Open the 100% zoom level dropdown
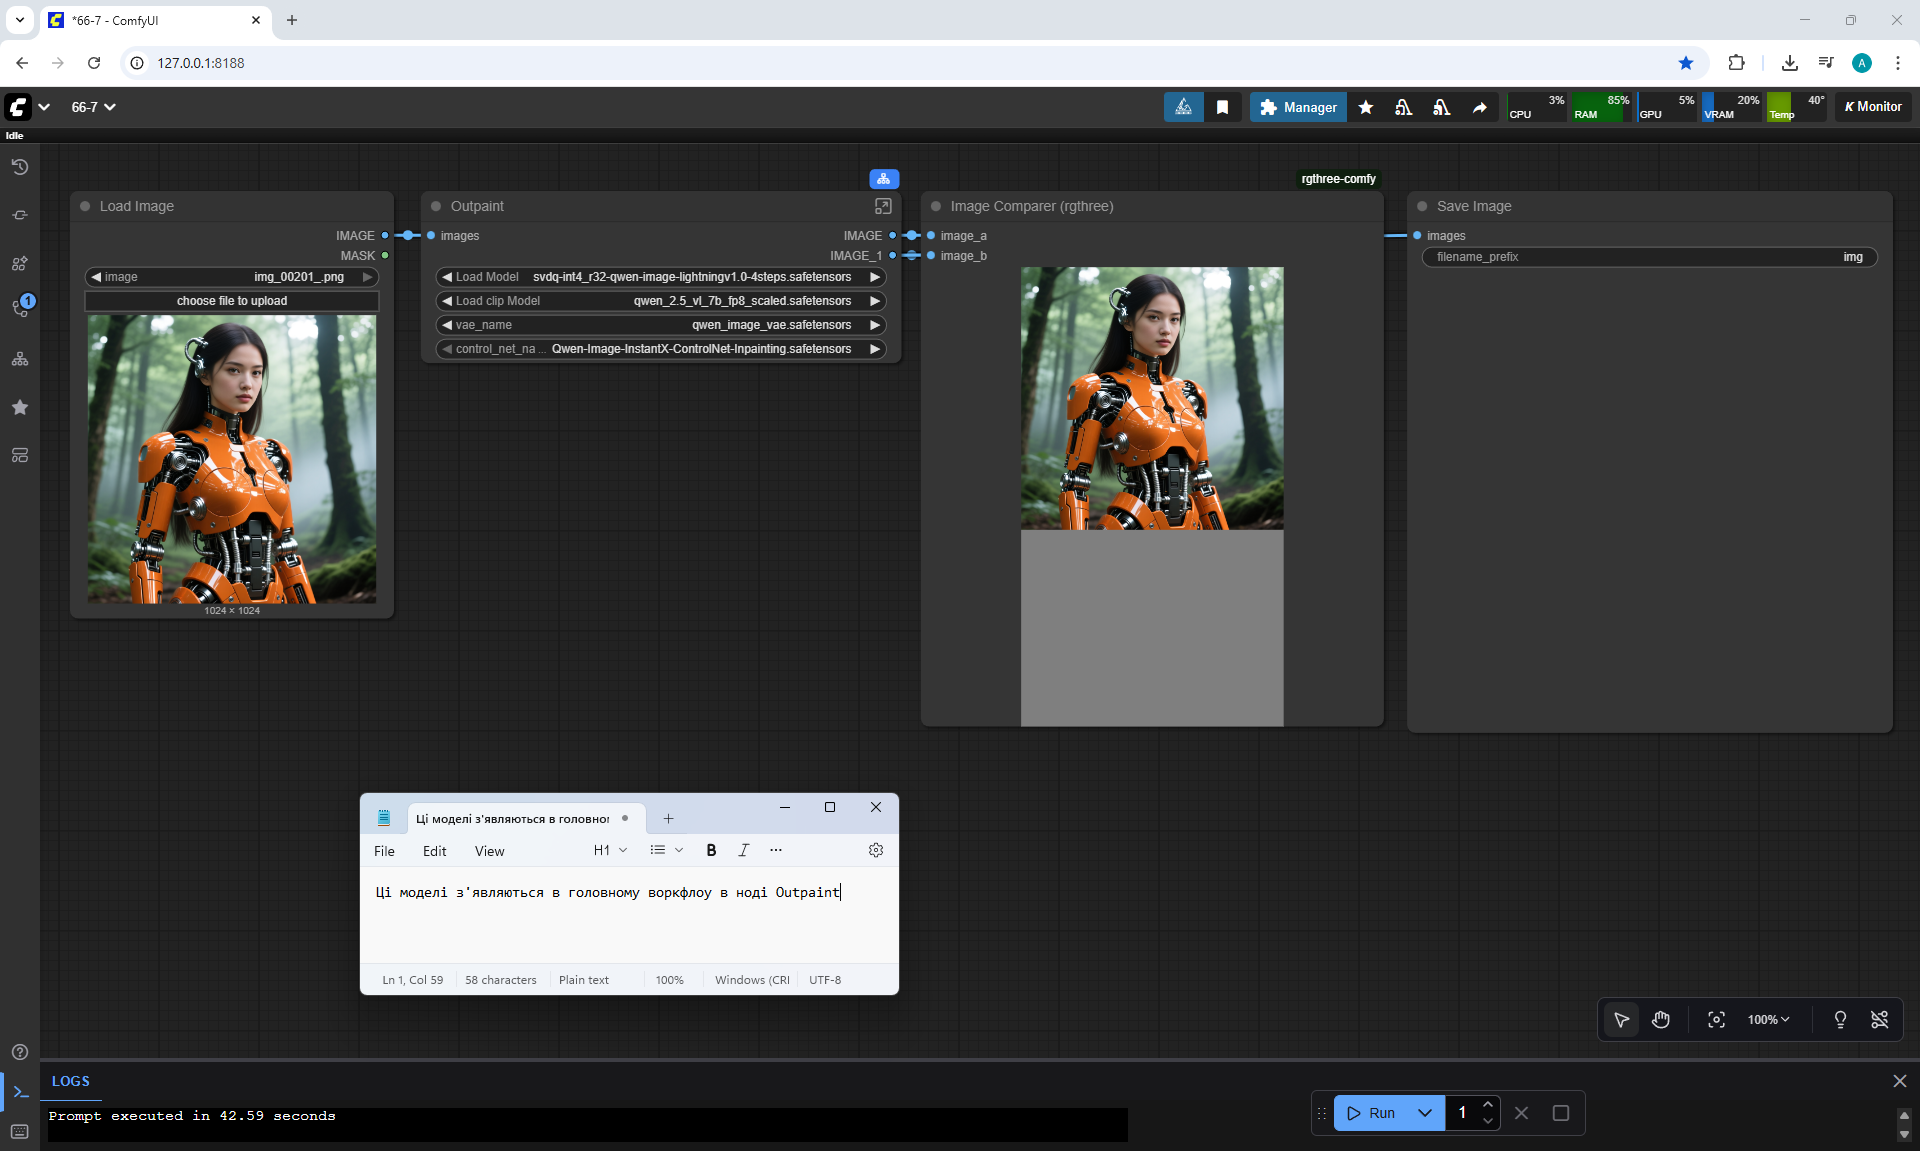The height and width of the screenshot is (1151, 1920). (1768, 1019)
